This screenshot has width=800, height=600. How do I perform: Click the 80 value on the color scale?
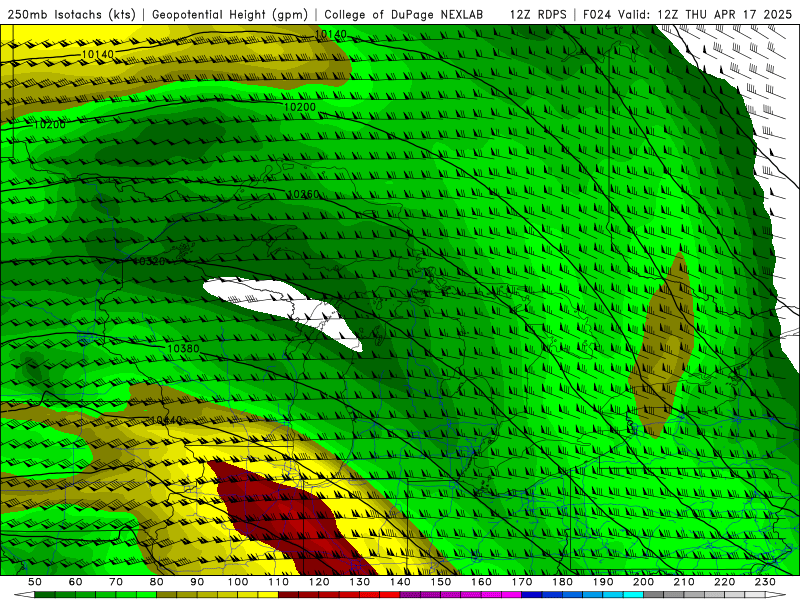point(157,582)
